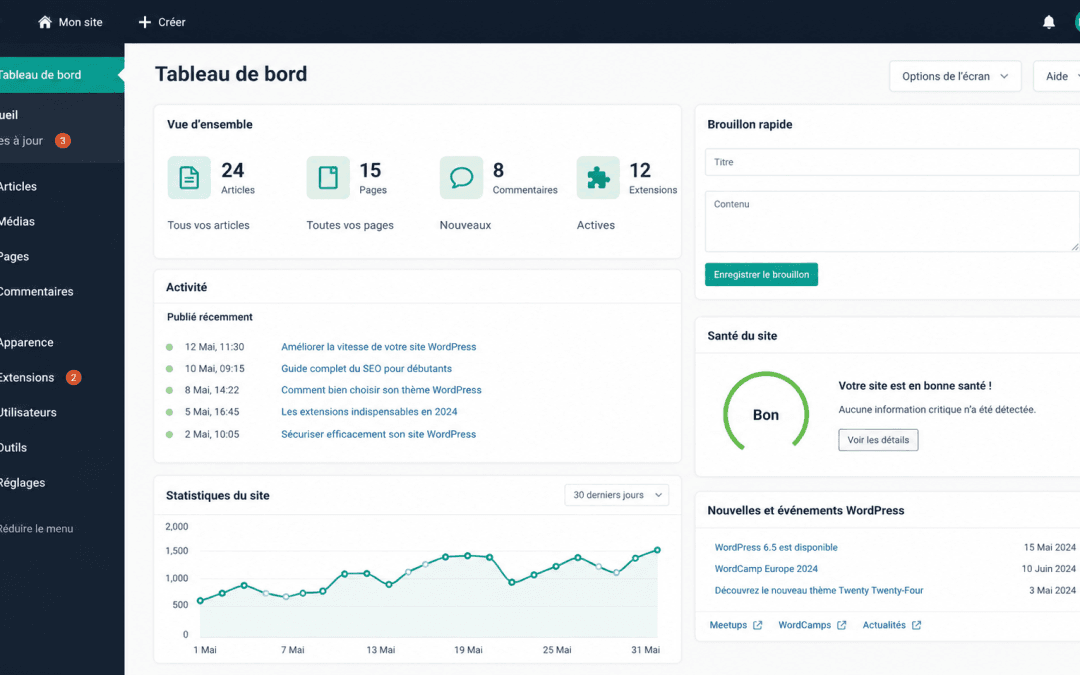Click the '2 Mai, 10:05' date text

(211, 435)
